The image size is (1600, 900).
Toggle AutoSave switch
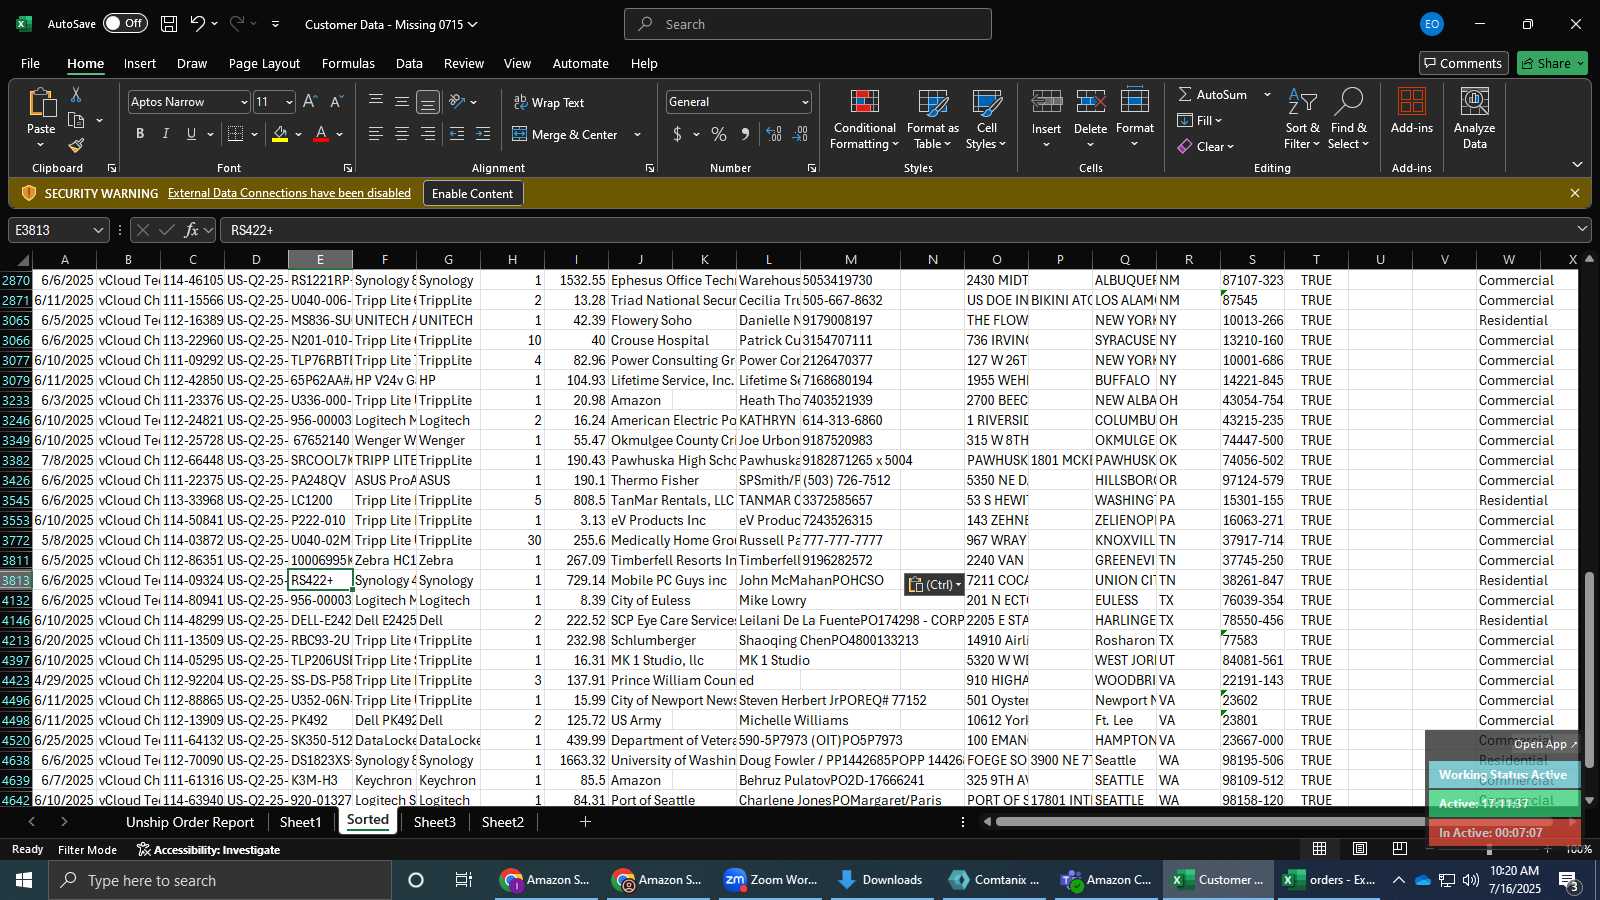[x=125, y=23]
